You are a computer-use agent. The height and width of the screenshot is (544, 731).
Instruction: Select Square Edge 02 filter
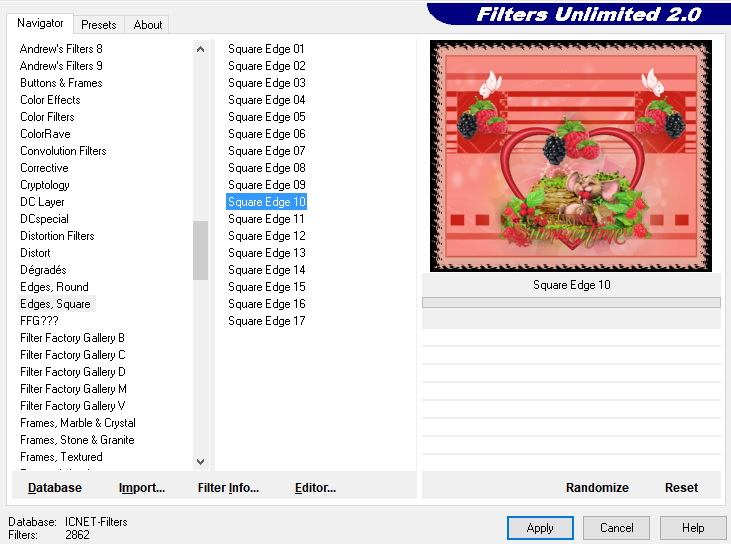click(x=266, y=66)
